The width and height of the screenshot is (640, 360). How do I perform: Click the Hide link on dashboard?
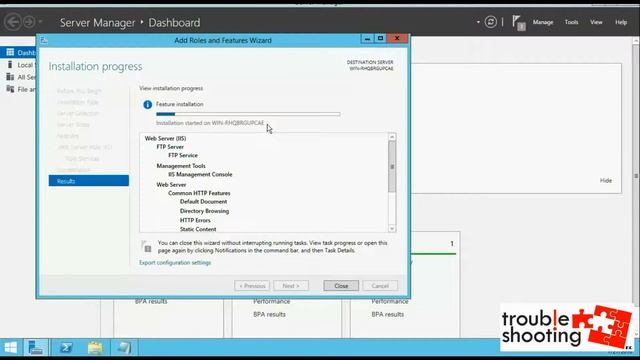(x=606, y=180)
